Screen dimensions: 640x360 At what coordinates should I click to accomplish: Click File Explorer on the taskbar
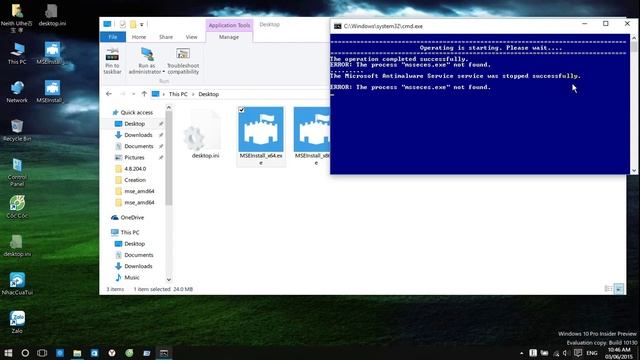77,353
